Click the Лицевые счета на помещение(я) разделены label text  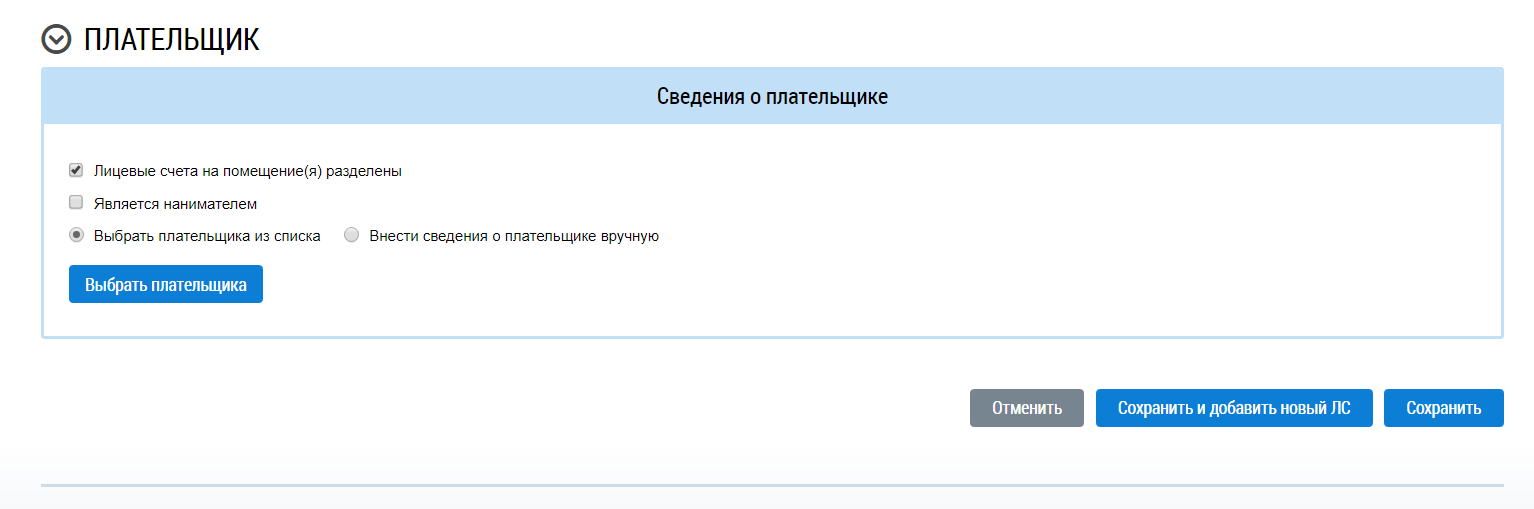(247, 171)
